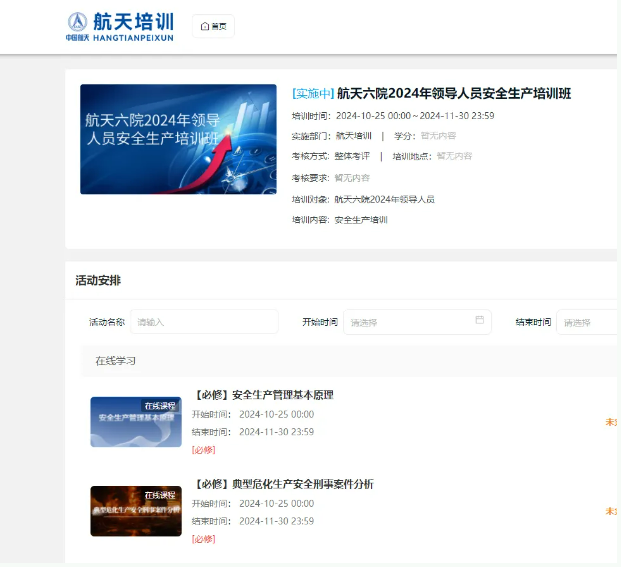Image resolution: width=621 pixels, height=567 pixels.
Task: Click the 活动安排 section heading
Action: (98, 280)
